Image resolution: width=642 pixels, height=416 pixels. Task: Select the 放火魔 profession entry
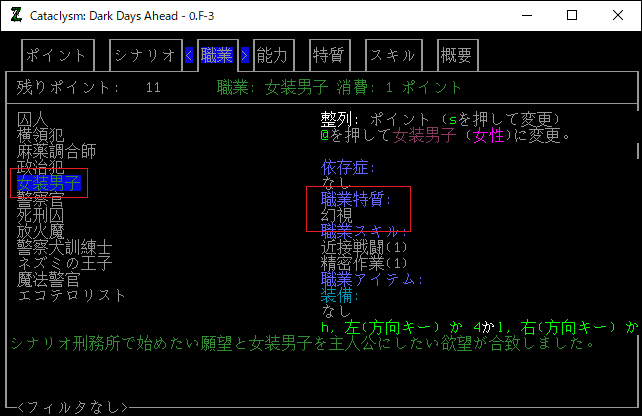click(x=40, y=231)
